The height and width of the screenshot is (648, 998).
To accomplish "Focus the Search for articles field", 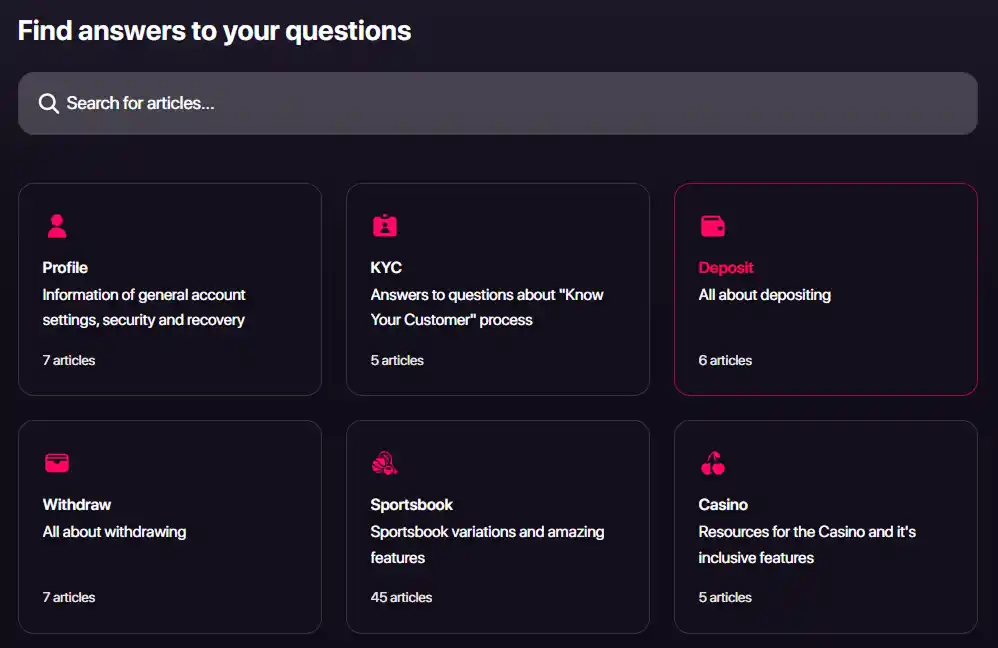I will click(x=498, y=103).
